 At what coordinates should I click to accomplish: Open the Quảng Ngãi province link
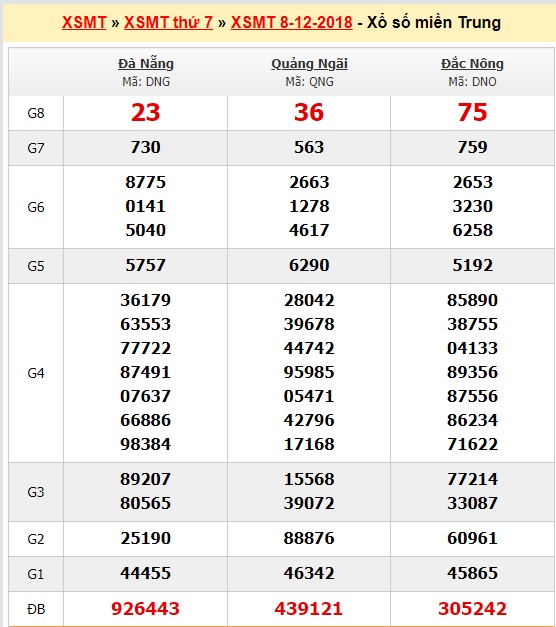(309, 64)
